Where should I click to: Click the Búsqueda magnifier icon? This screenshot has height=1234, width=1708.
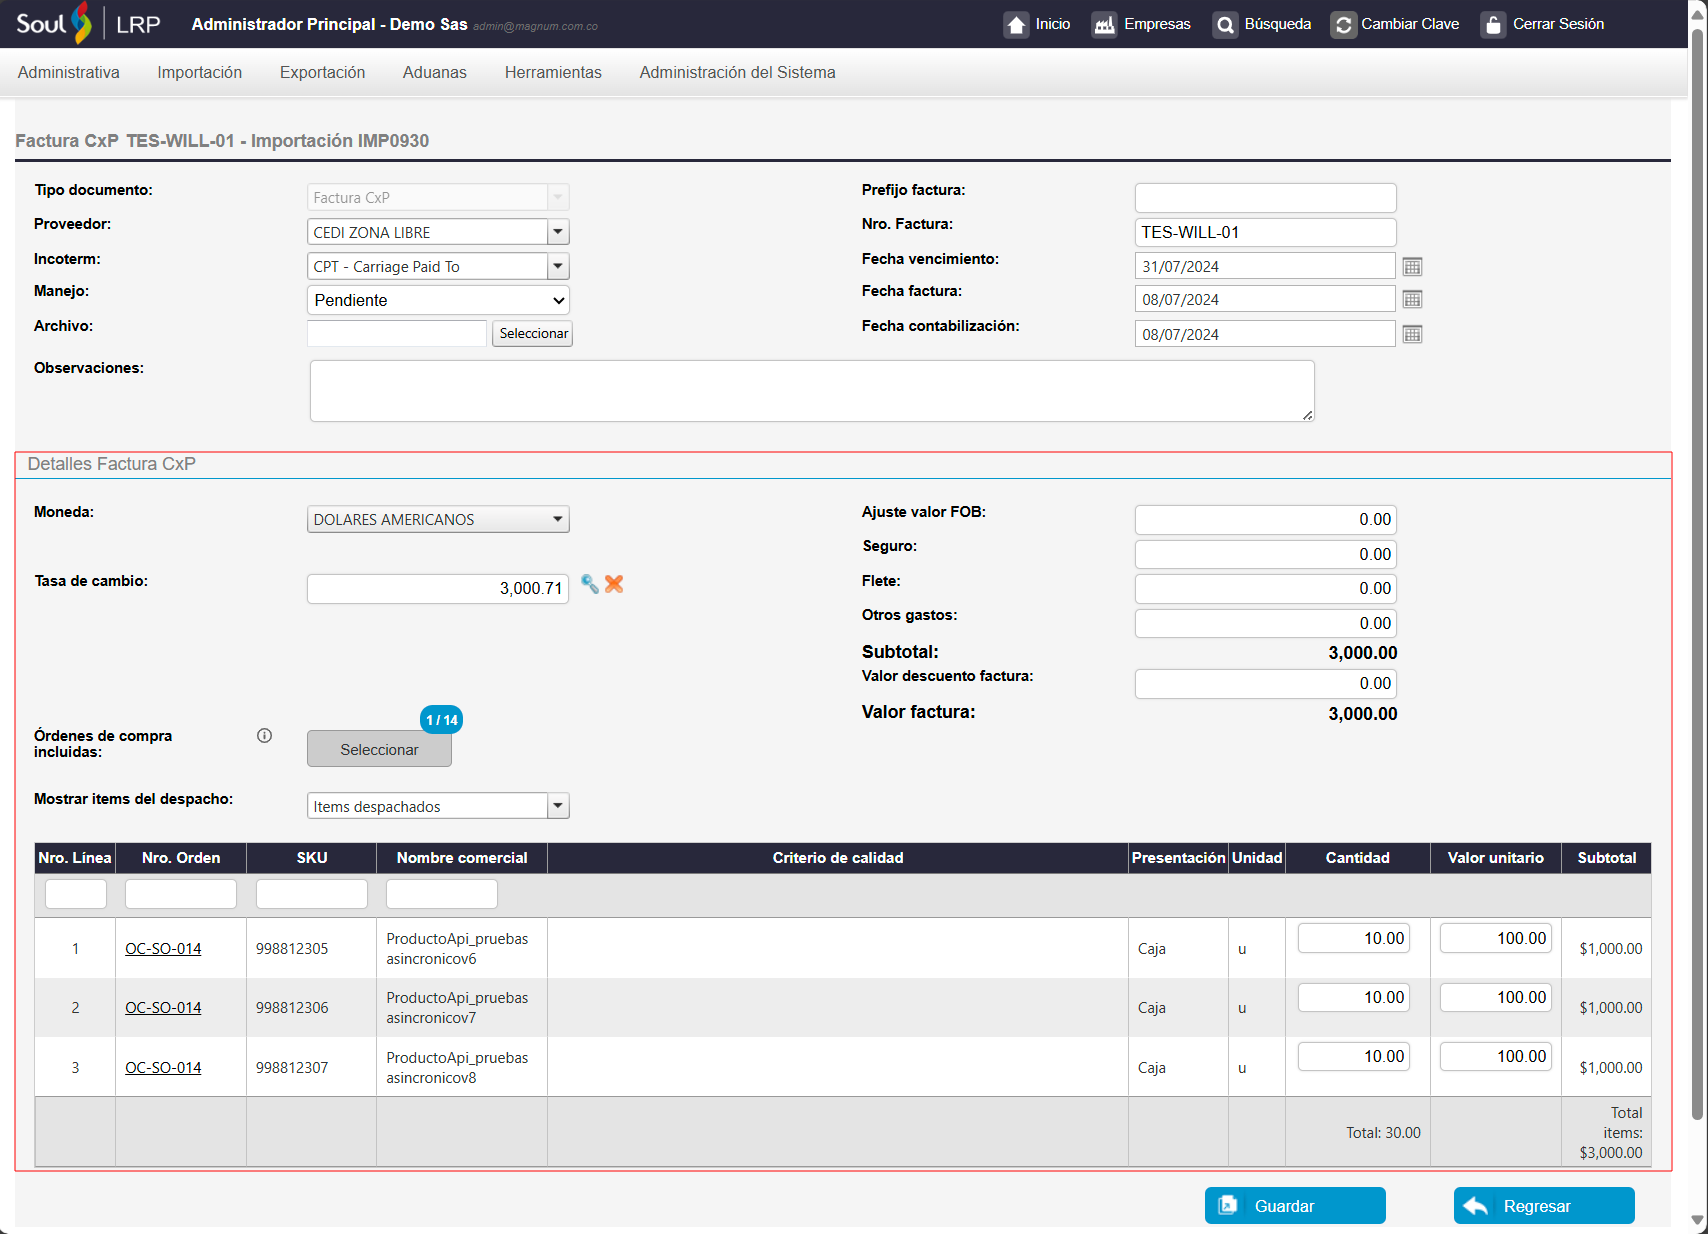coord(1225,25)
